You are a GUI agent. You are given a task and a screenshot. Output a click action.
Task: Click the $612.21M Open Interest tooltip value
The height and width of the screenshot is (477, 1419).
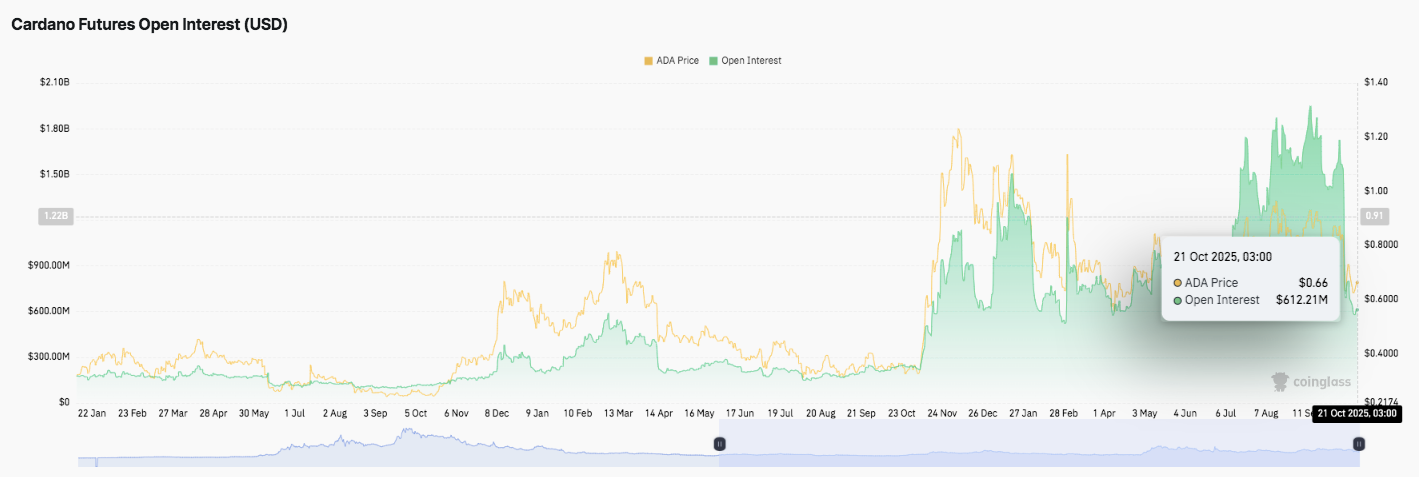[1301, 300]
